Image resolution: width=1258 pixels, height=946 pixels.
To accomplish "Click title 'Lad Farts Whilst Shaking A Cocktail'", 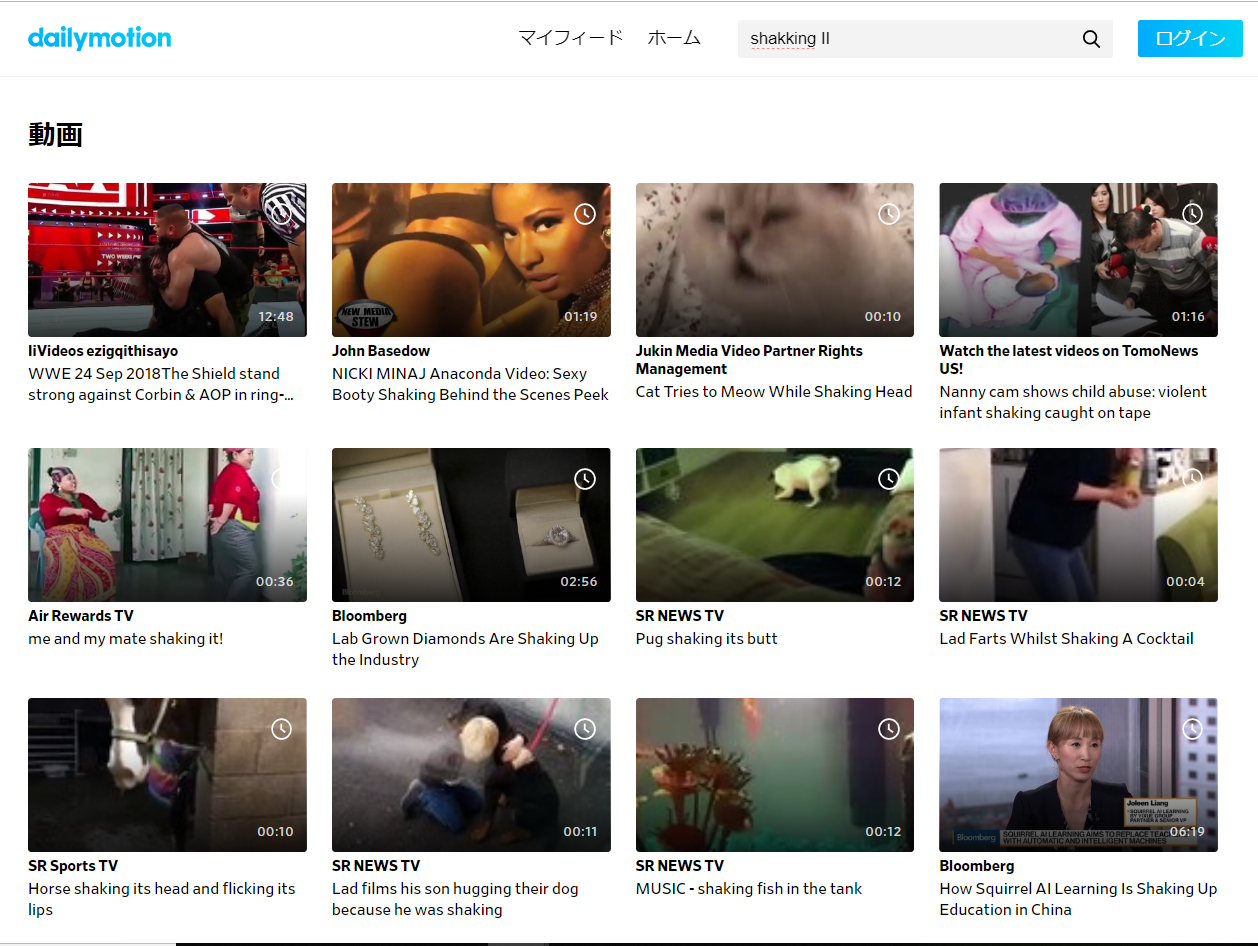I will click(1066, 639).
